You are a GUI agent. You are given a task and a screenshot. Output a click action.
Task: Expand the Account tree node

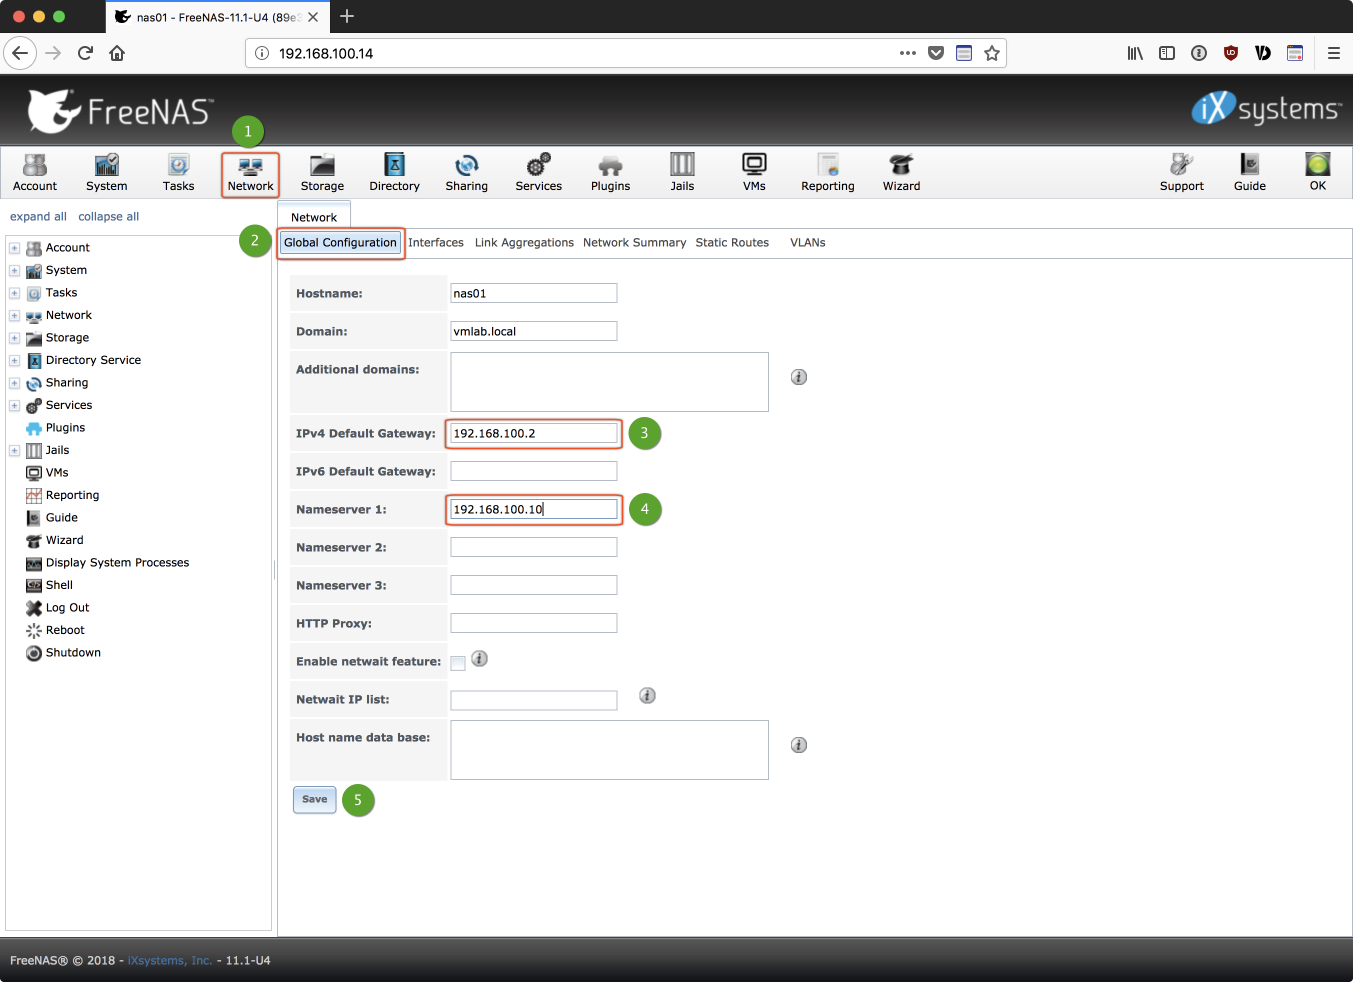pyautogui.click(x=15, y=248)
